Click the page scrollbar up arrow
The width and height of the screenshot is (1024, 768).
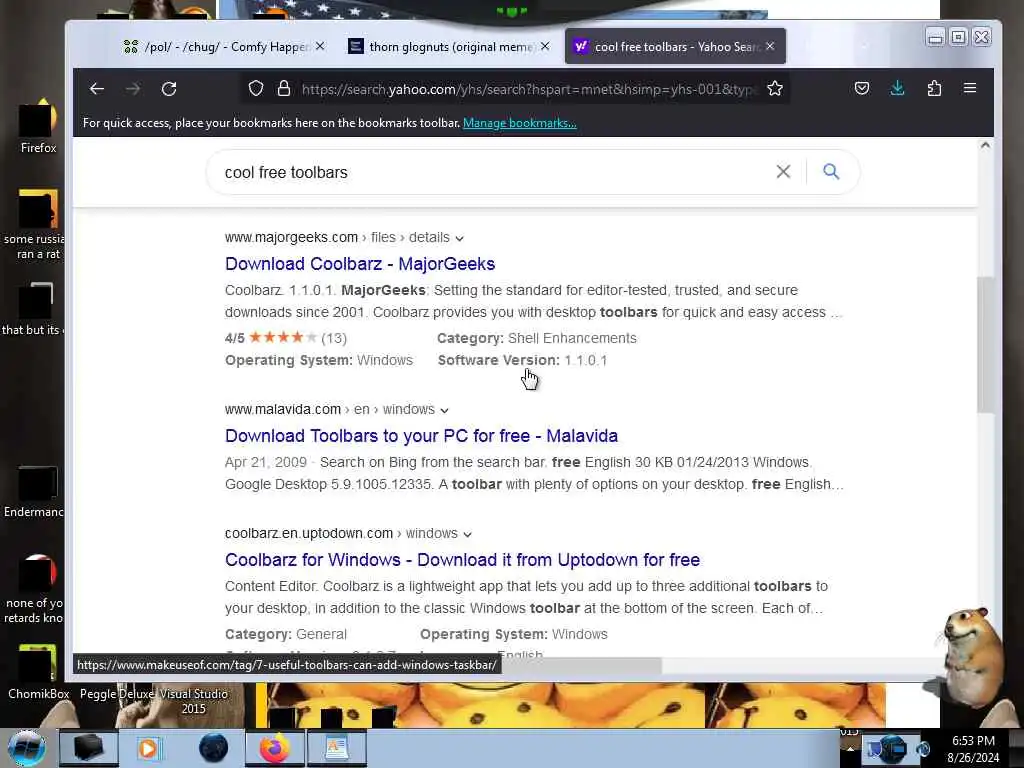(985, 145)
